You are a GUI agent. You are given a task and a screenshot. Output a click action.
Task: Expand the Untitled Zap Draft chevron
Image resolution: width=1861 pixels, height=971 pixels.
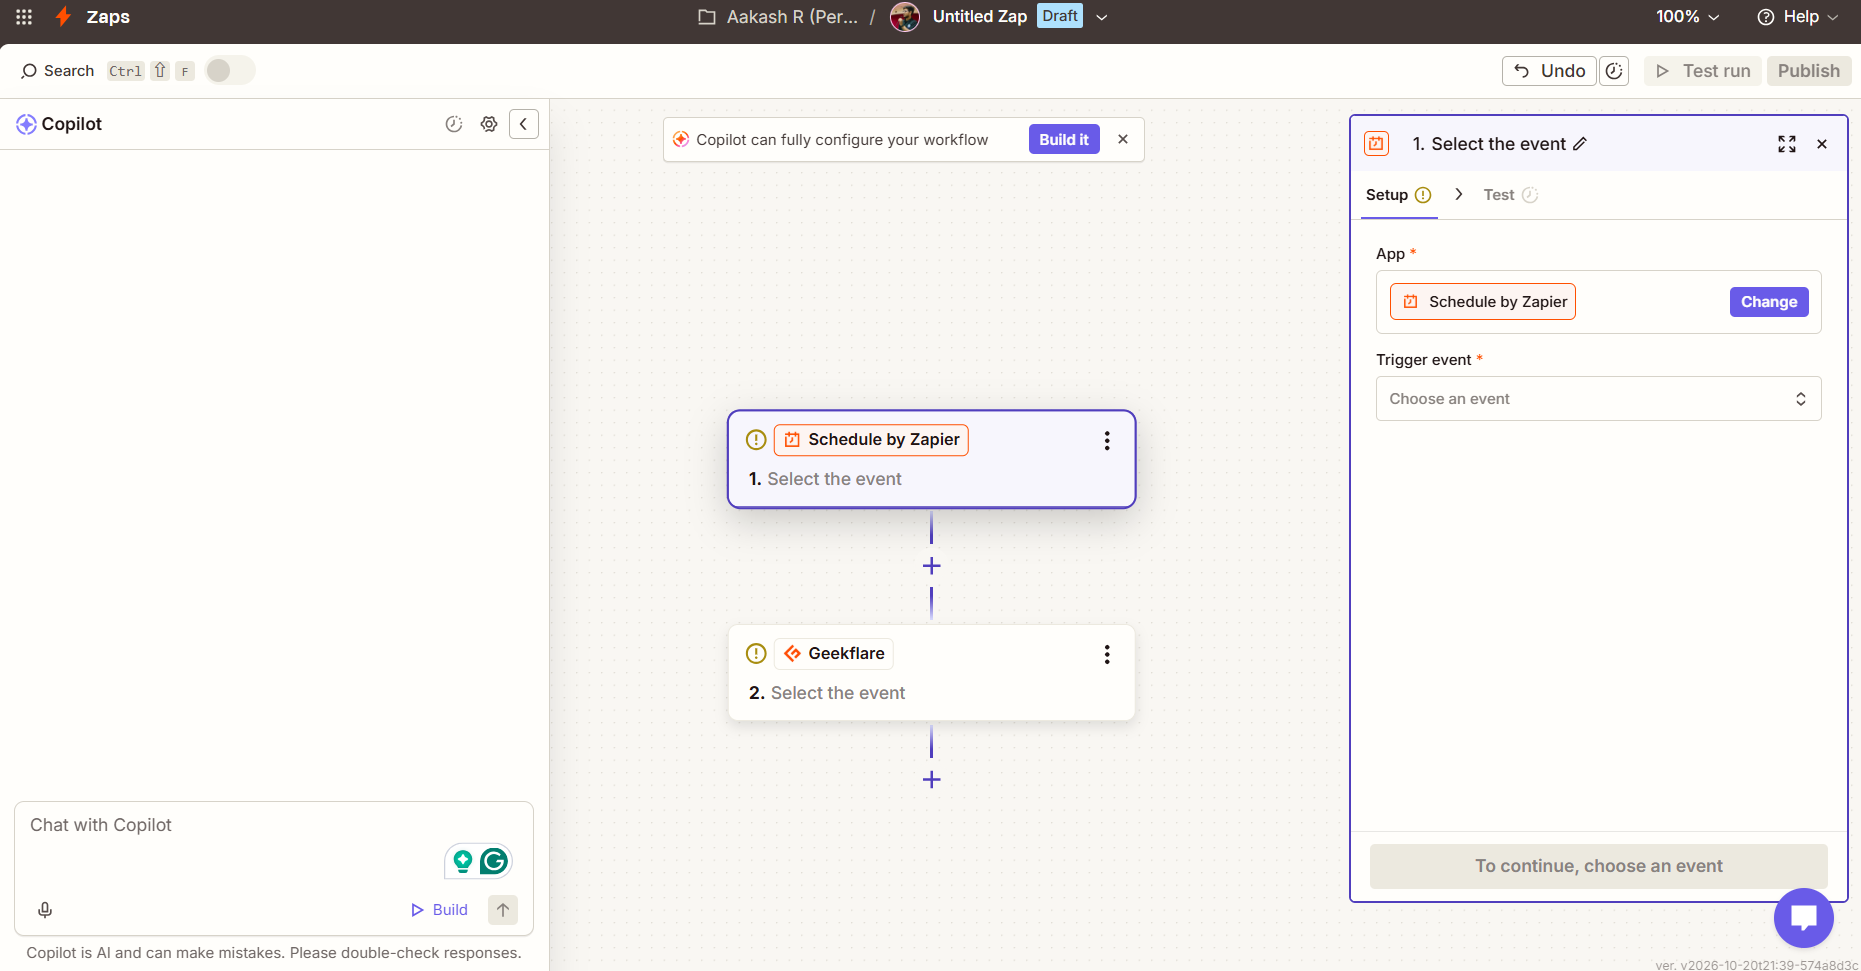point(1102,17)
